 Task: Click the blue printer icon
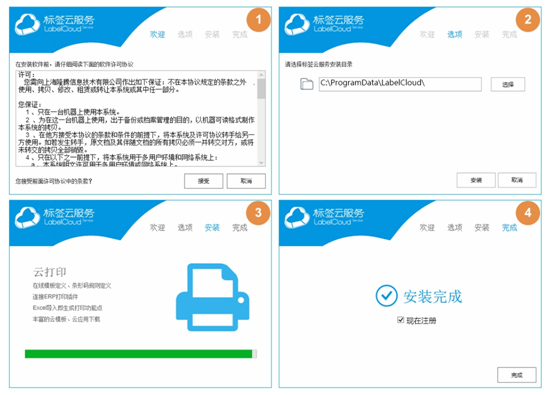(x=213, y=297)
